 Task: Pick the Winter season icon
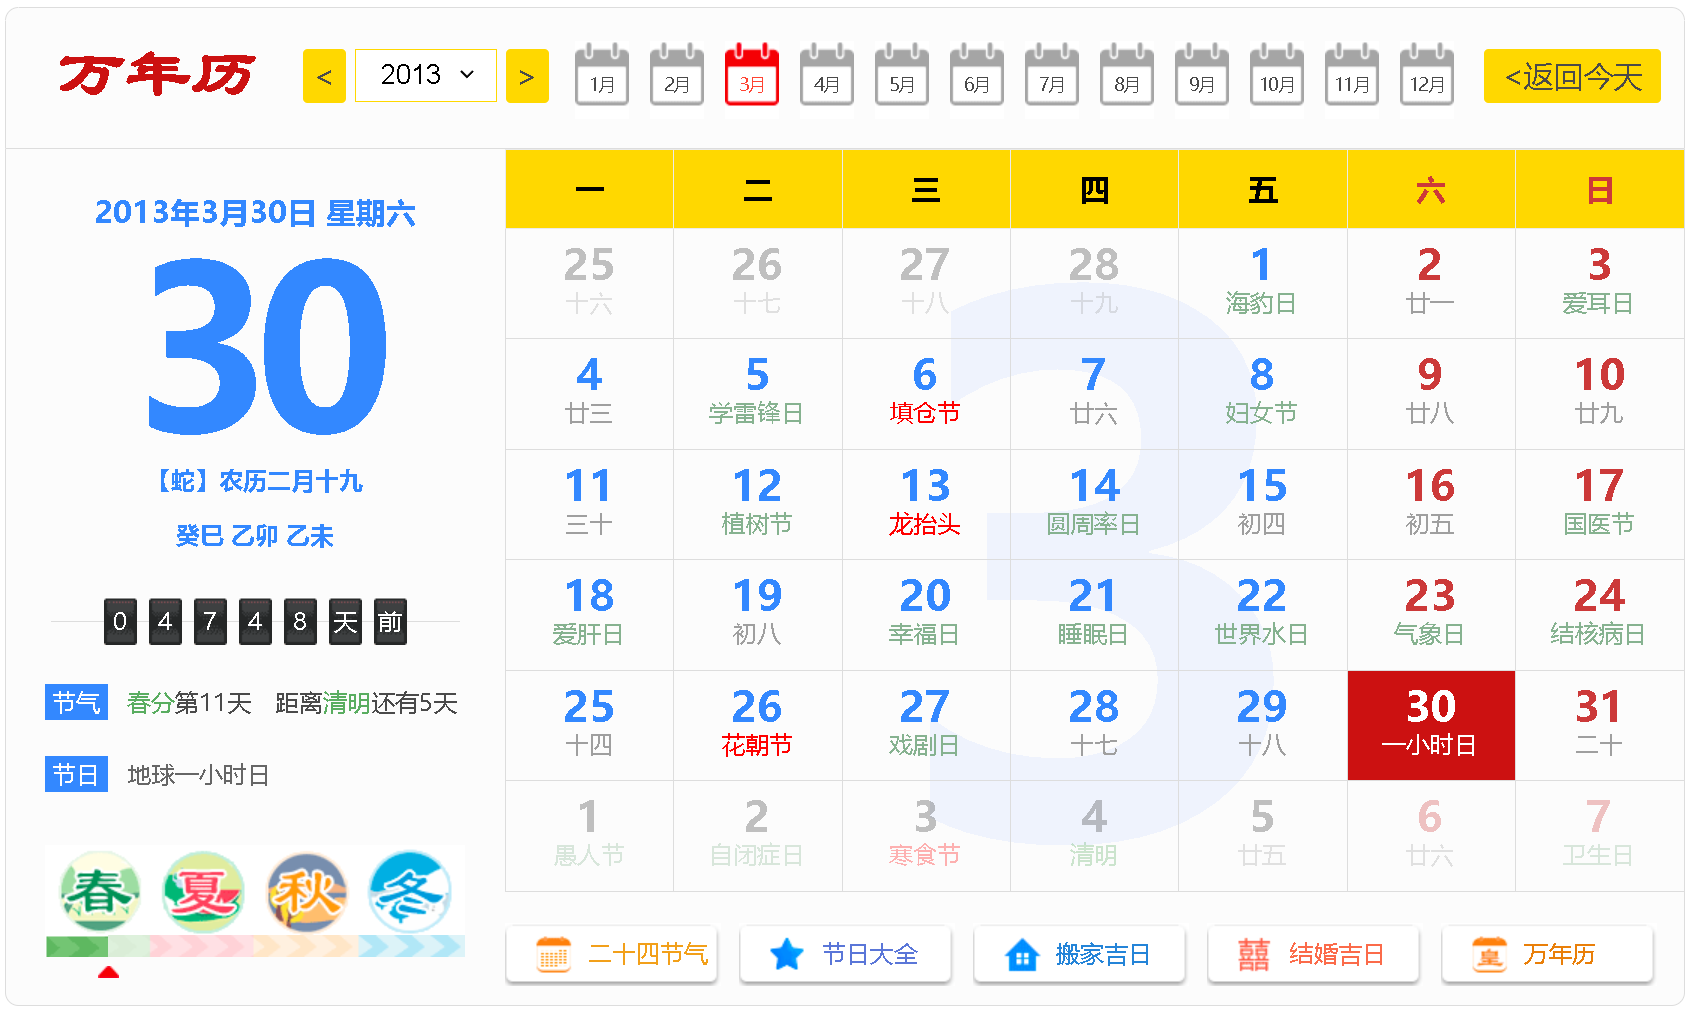point(410,891)
